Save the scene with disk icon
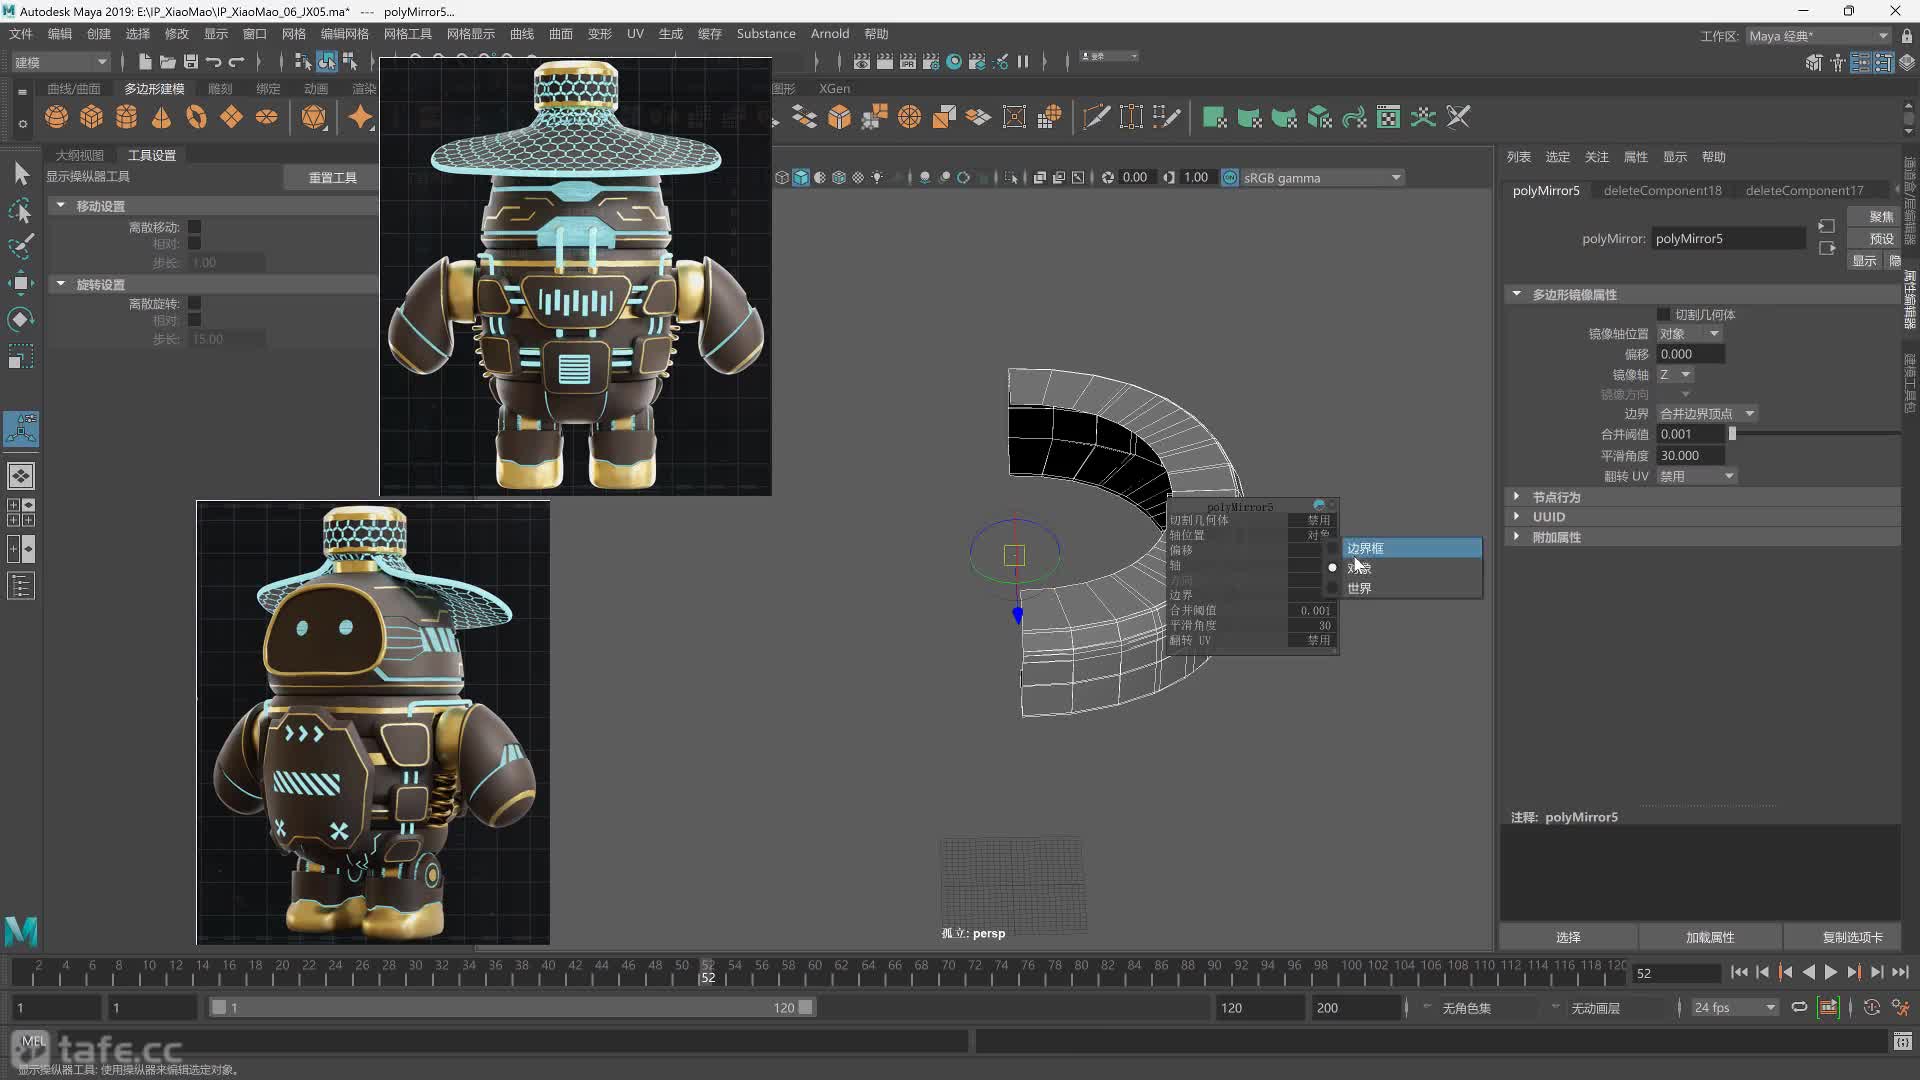Image resolution: width=1920 pixels, height=1080 pixels. [x=191, y=62]
